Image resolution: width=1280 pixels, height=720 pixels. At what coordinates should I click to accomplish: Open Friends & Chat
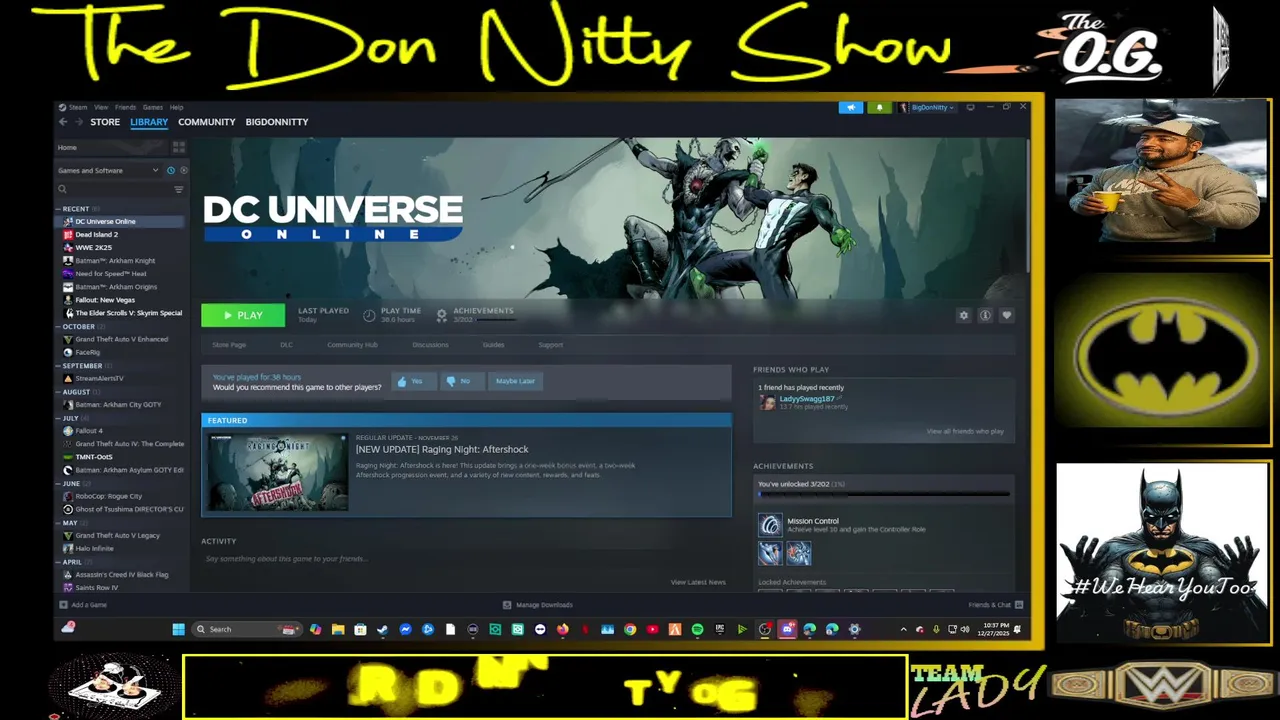click(995, 605)
